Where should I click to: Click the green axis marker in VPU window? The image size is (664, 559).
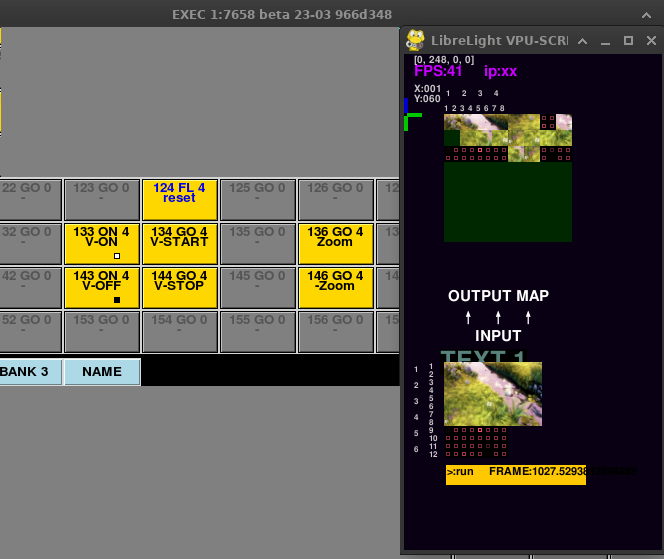(411, 121)
